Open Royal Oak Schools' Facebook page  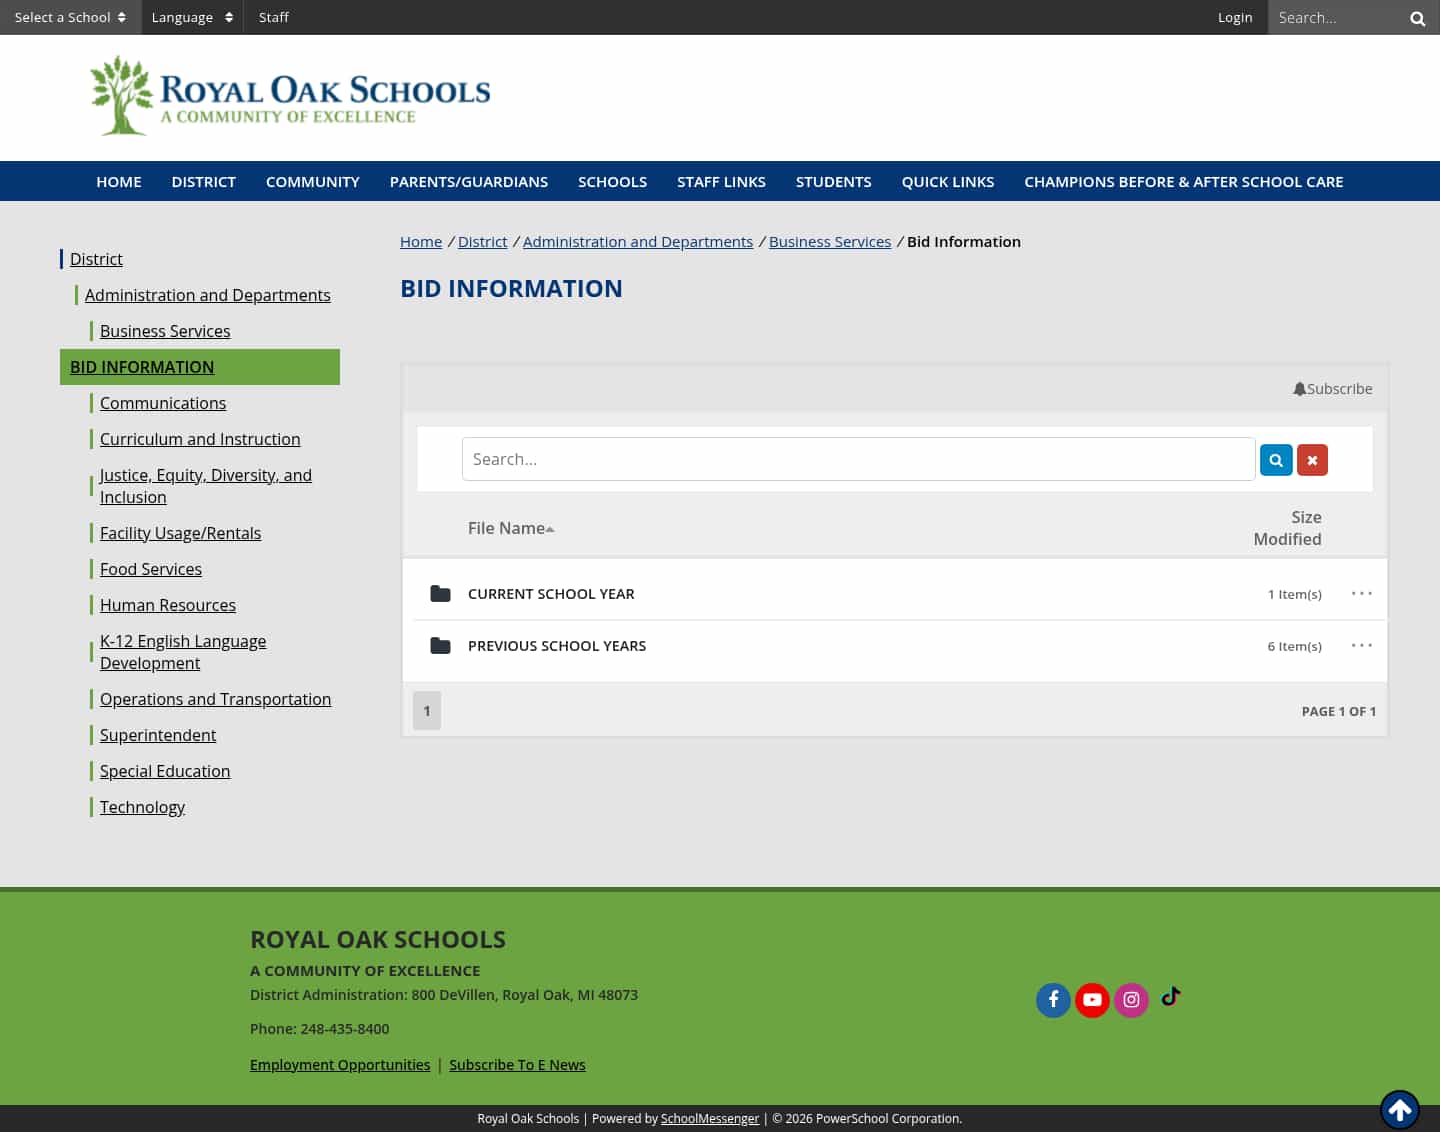click(1053, 1000)
